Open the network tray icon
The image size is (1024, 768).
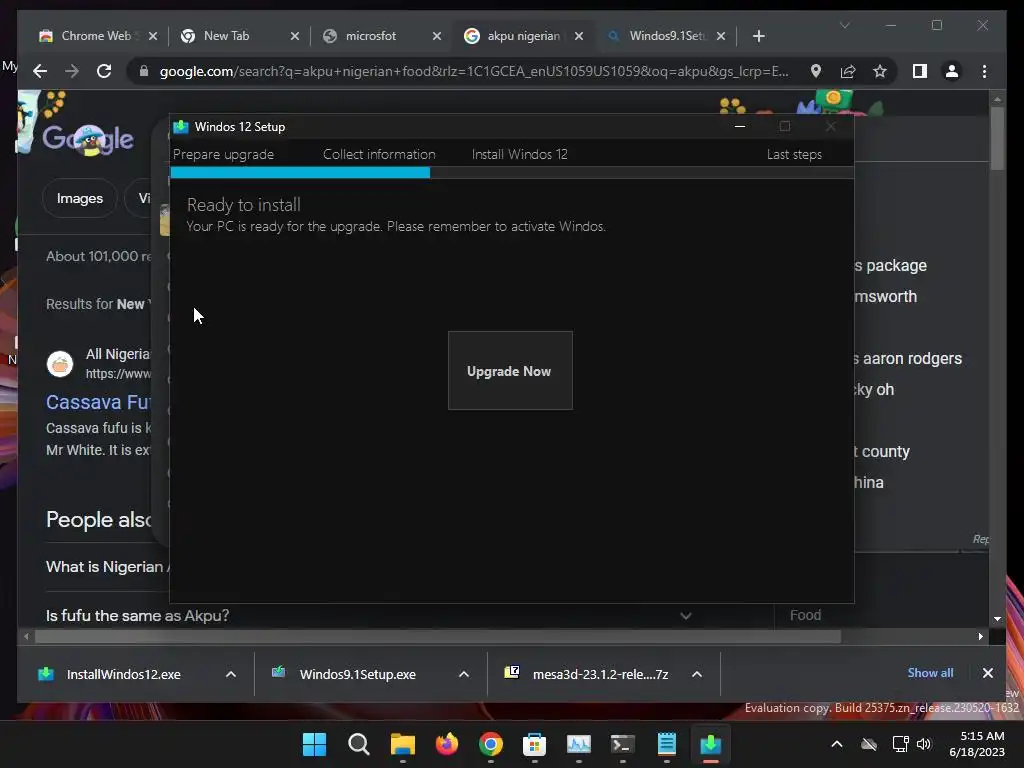click(x=901, y=744)
